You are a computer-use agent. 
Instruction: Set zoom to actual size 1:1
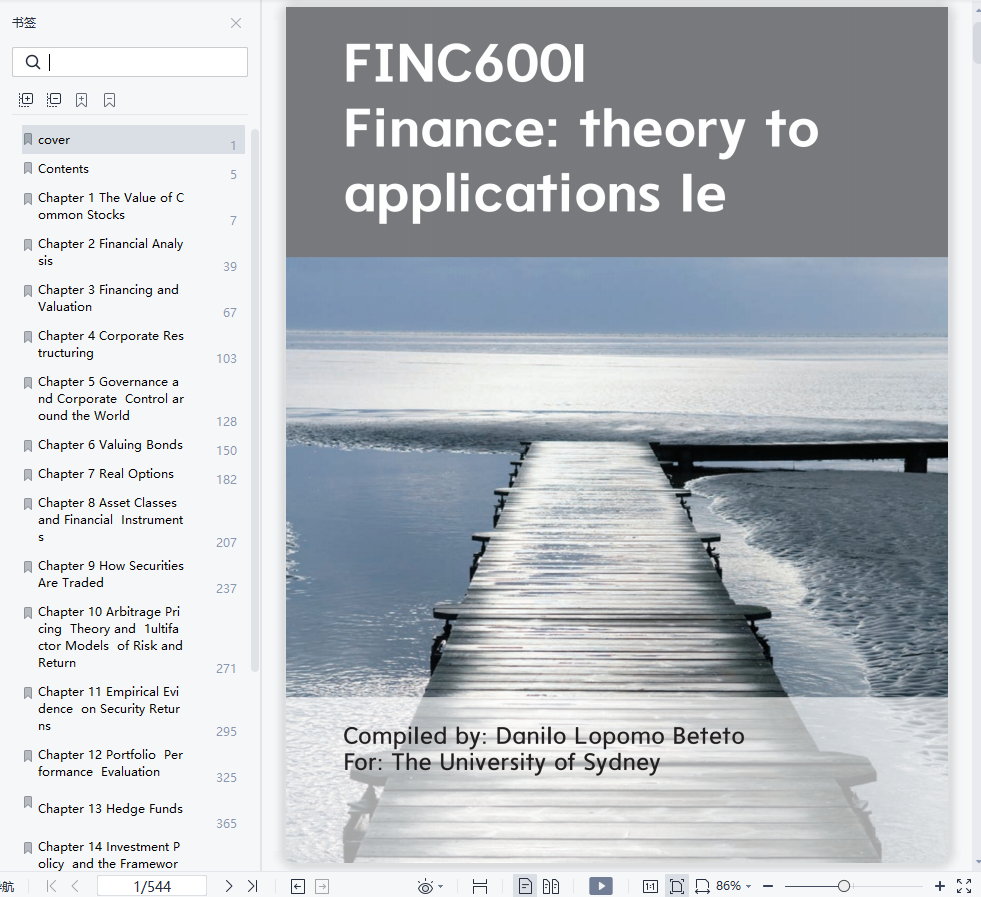[x=651, y=886]
